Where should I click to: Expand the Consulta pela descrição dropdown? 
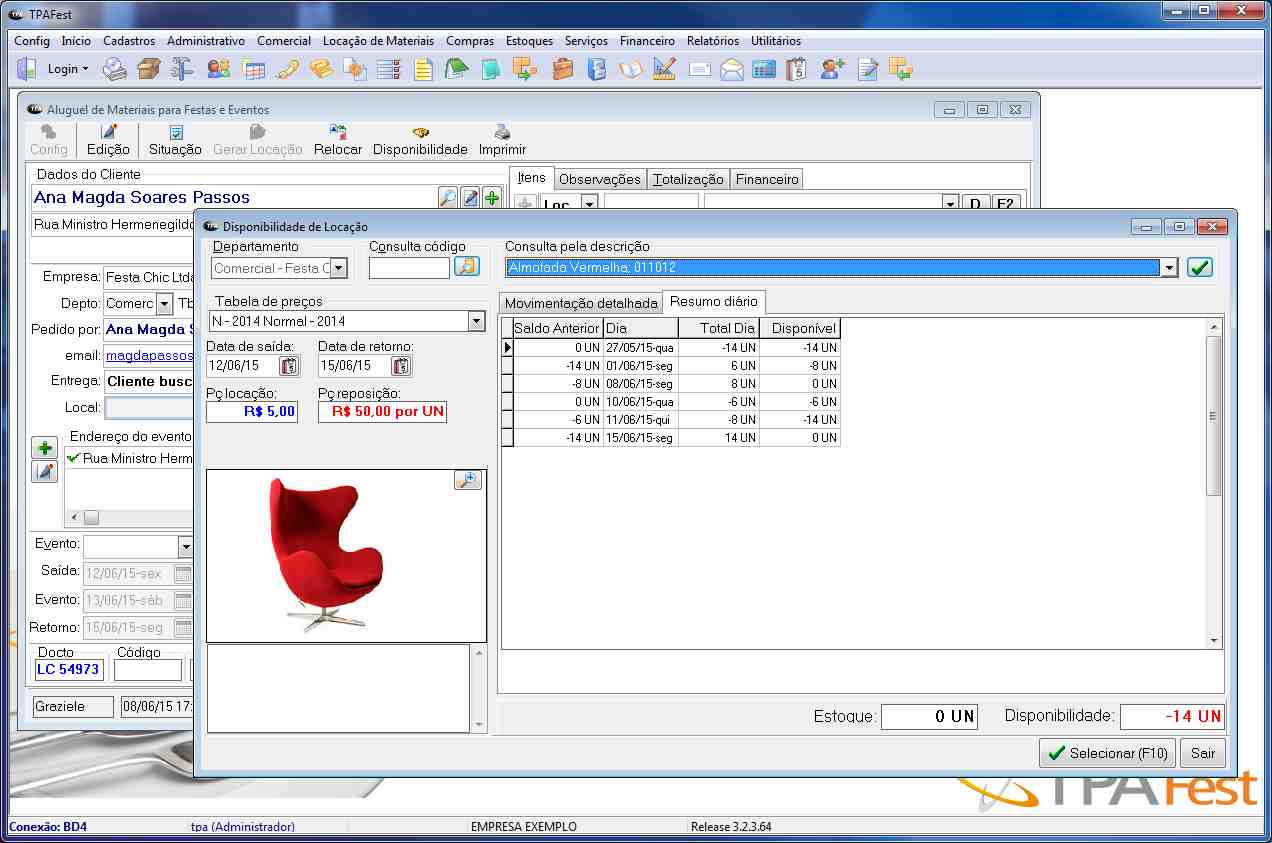(x=1169, y=268)
